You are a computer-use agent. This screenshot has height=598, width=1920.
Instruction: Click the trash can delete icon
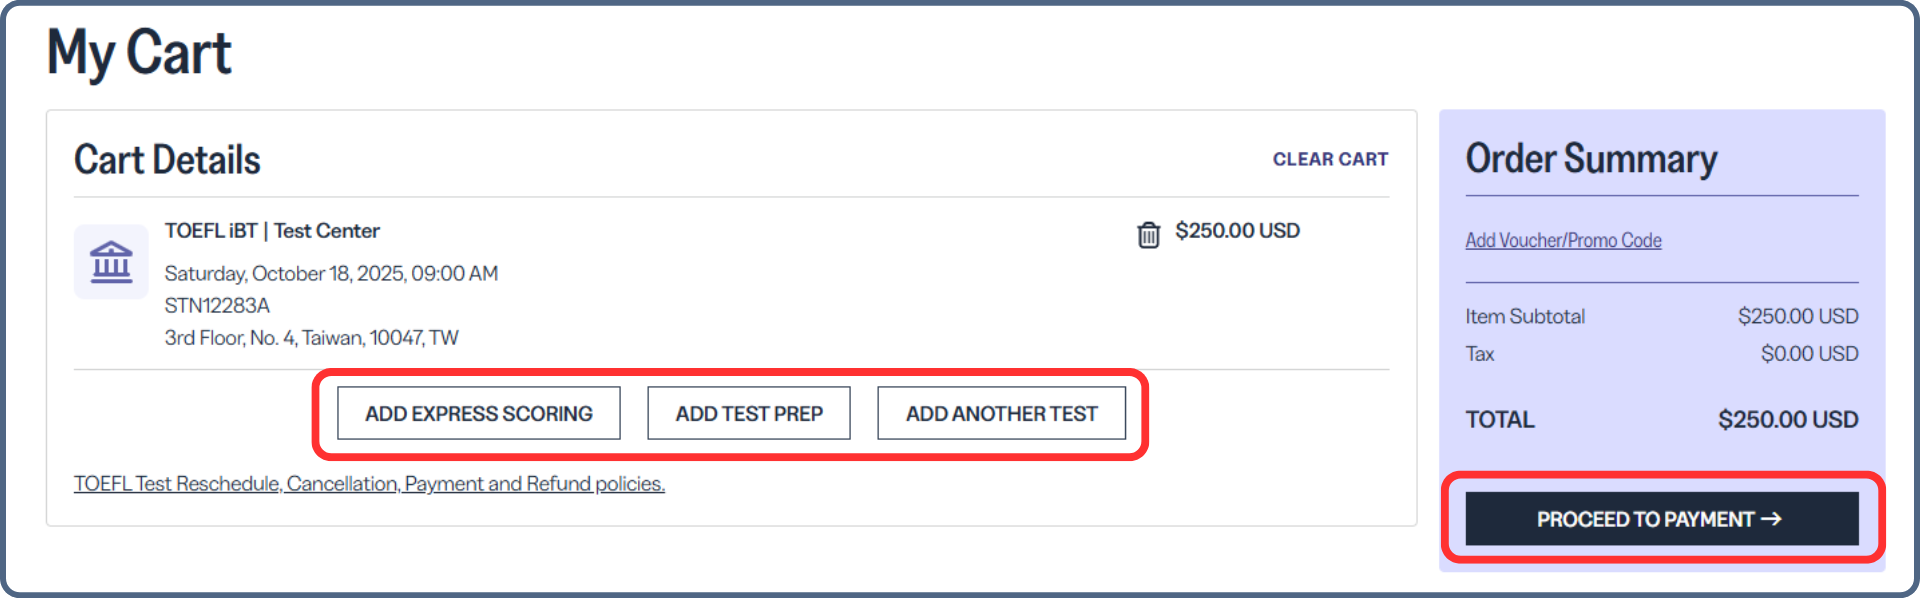coord(1148,234)
